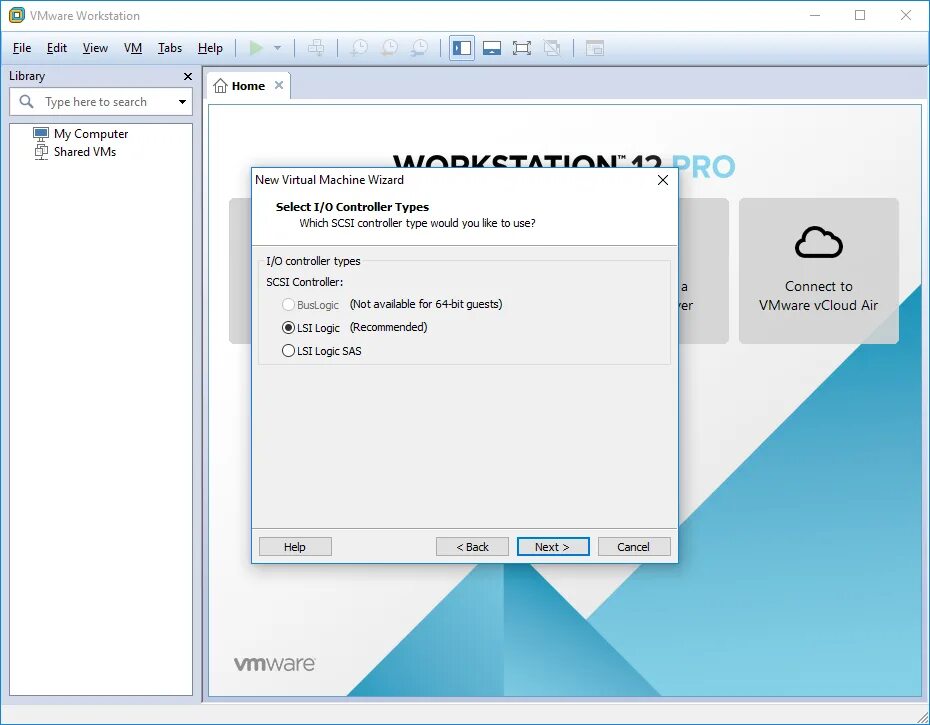Select the LSI Logic radio button
Screen dimensions: 930x725
pyautogui.click(x=288, y=327)
